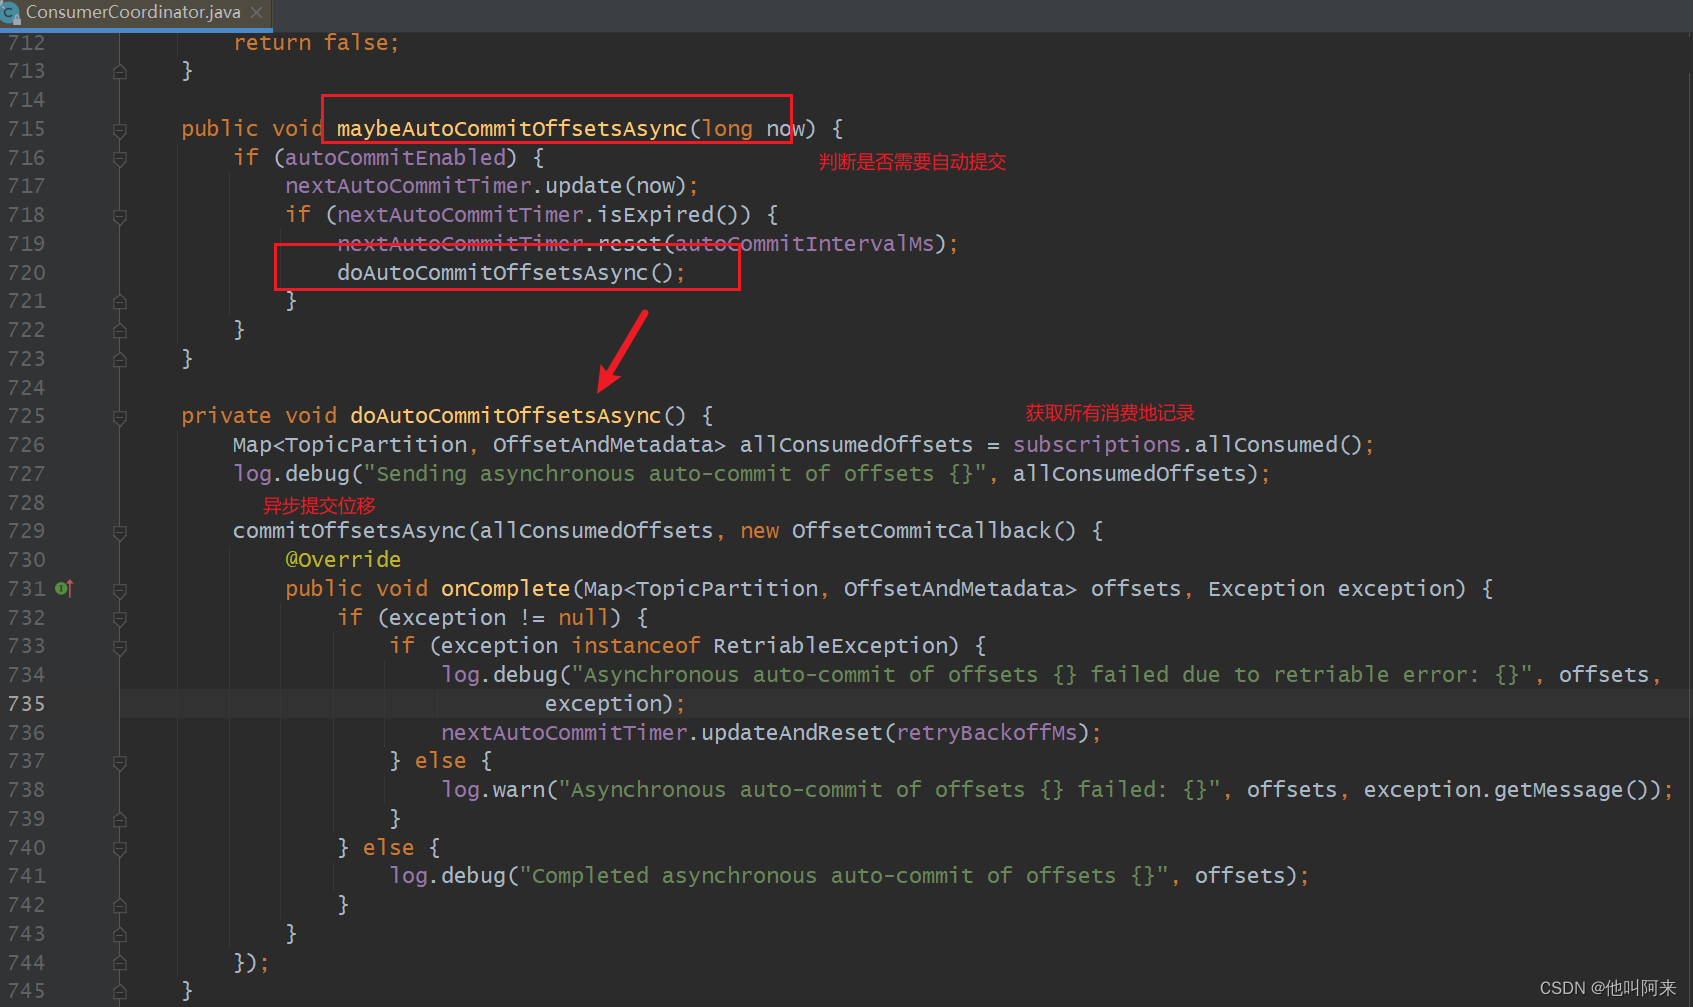Click the fold end marker at line 745
This screenshot has width=1693, height=1007.
click(x=120, y=991)
